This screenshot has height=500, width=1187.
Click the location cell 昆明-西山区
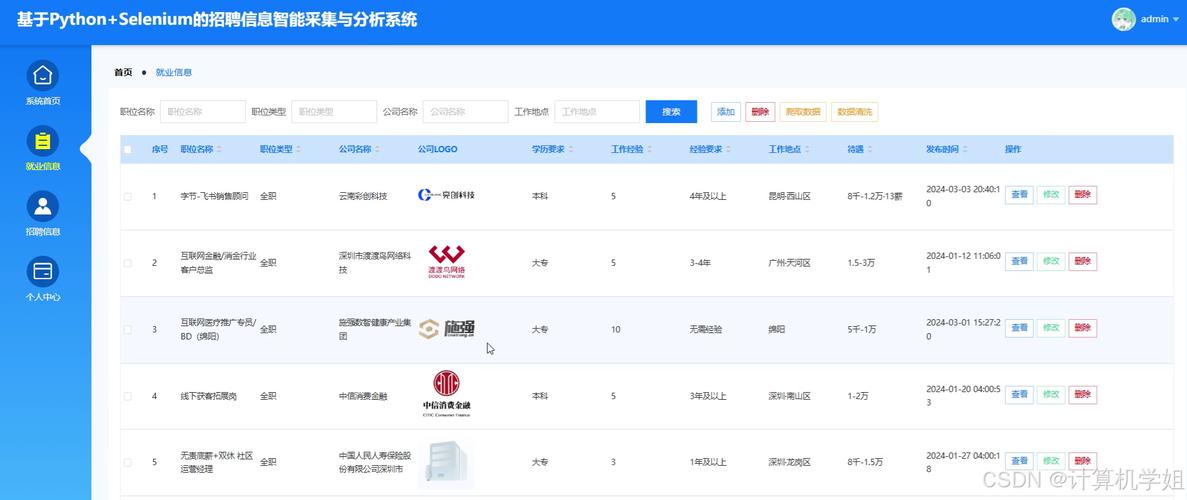tap(790, 196)
